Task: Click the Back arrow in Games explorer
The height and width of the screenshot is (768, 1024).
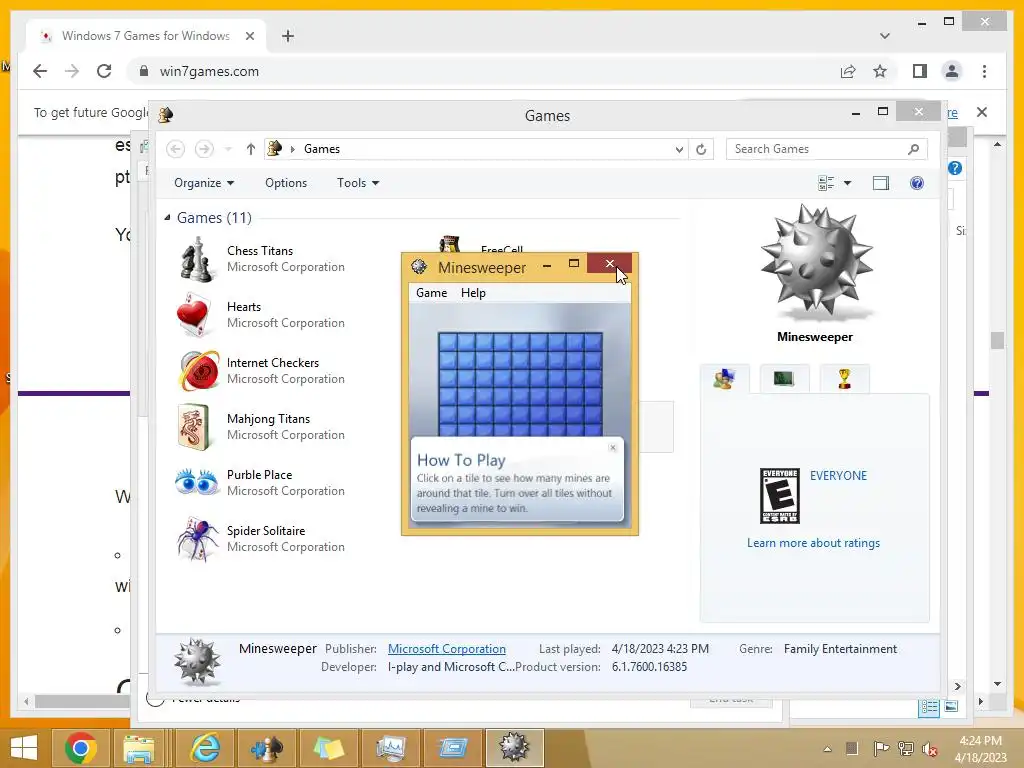Action: click(x=175, y=149)
